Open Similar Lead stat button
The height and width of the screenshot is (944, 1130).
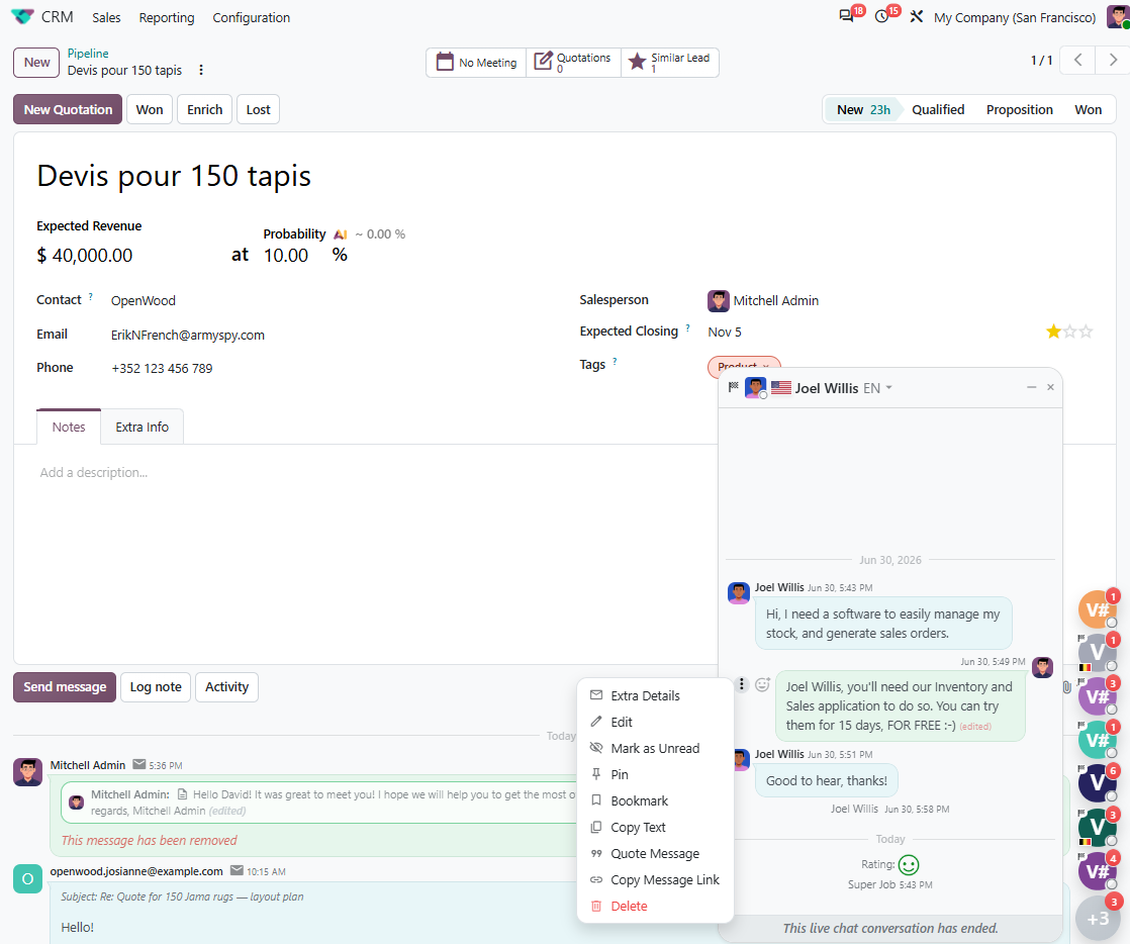pyautogui.click(x=669, y=63)
